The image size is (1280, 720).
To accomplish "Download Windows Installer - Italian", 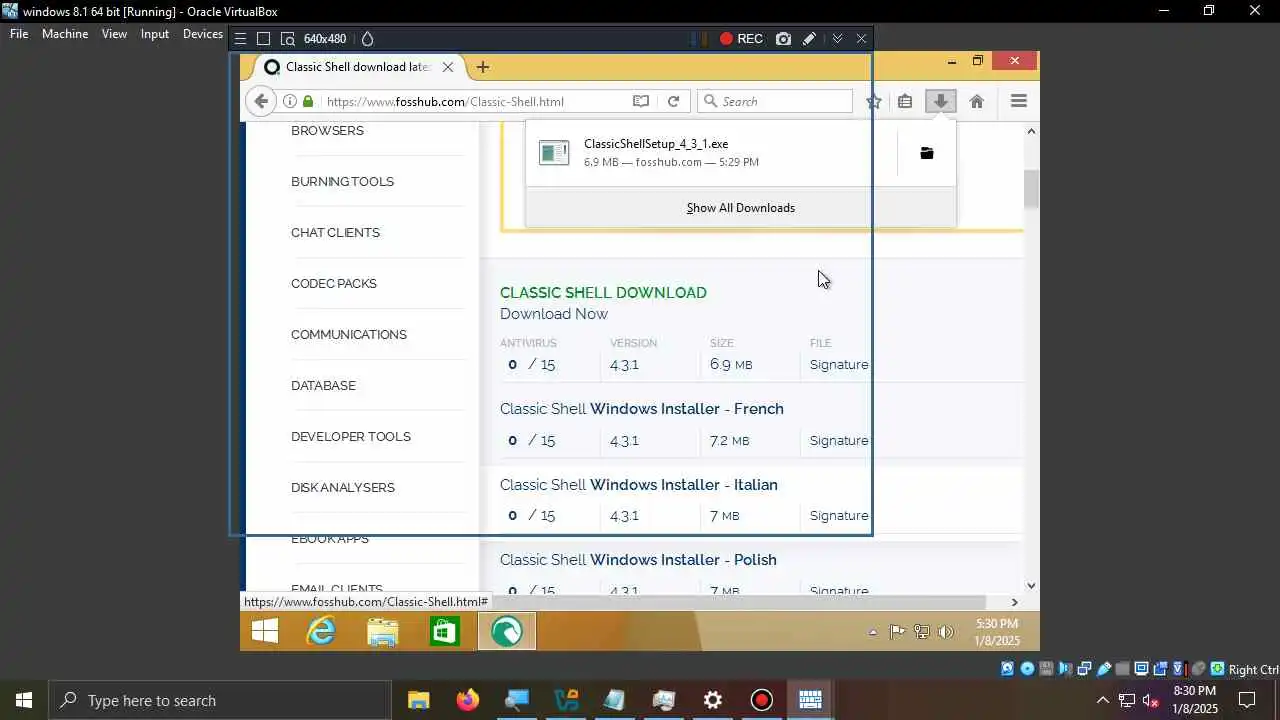I will point(639,485).
